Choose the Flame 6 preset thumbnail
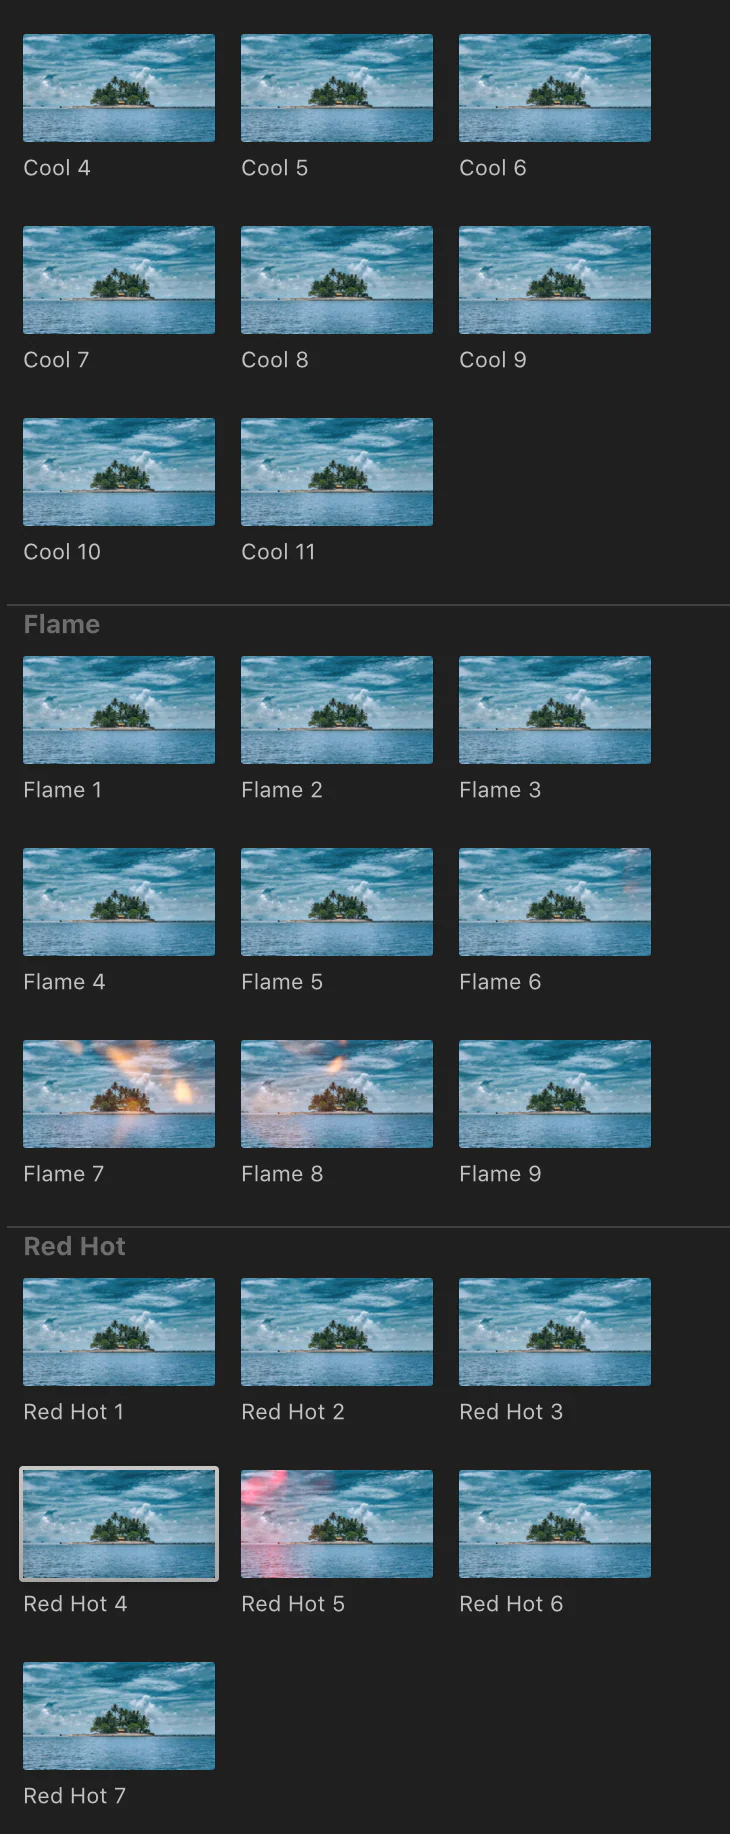This screenshot has height=1834, width=730. point(555,902)
